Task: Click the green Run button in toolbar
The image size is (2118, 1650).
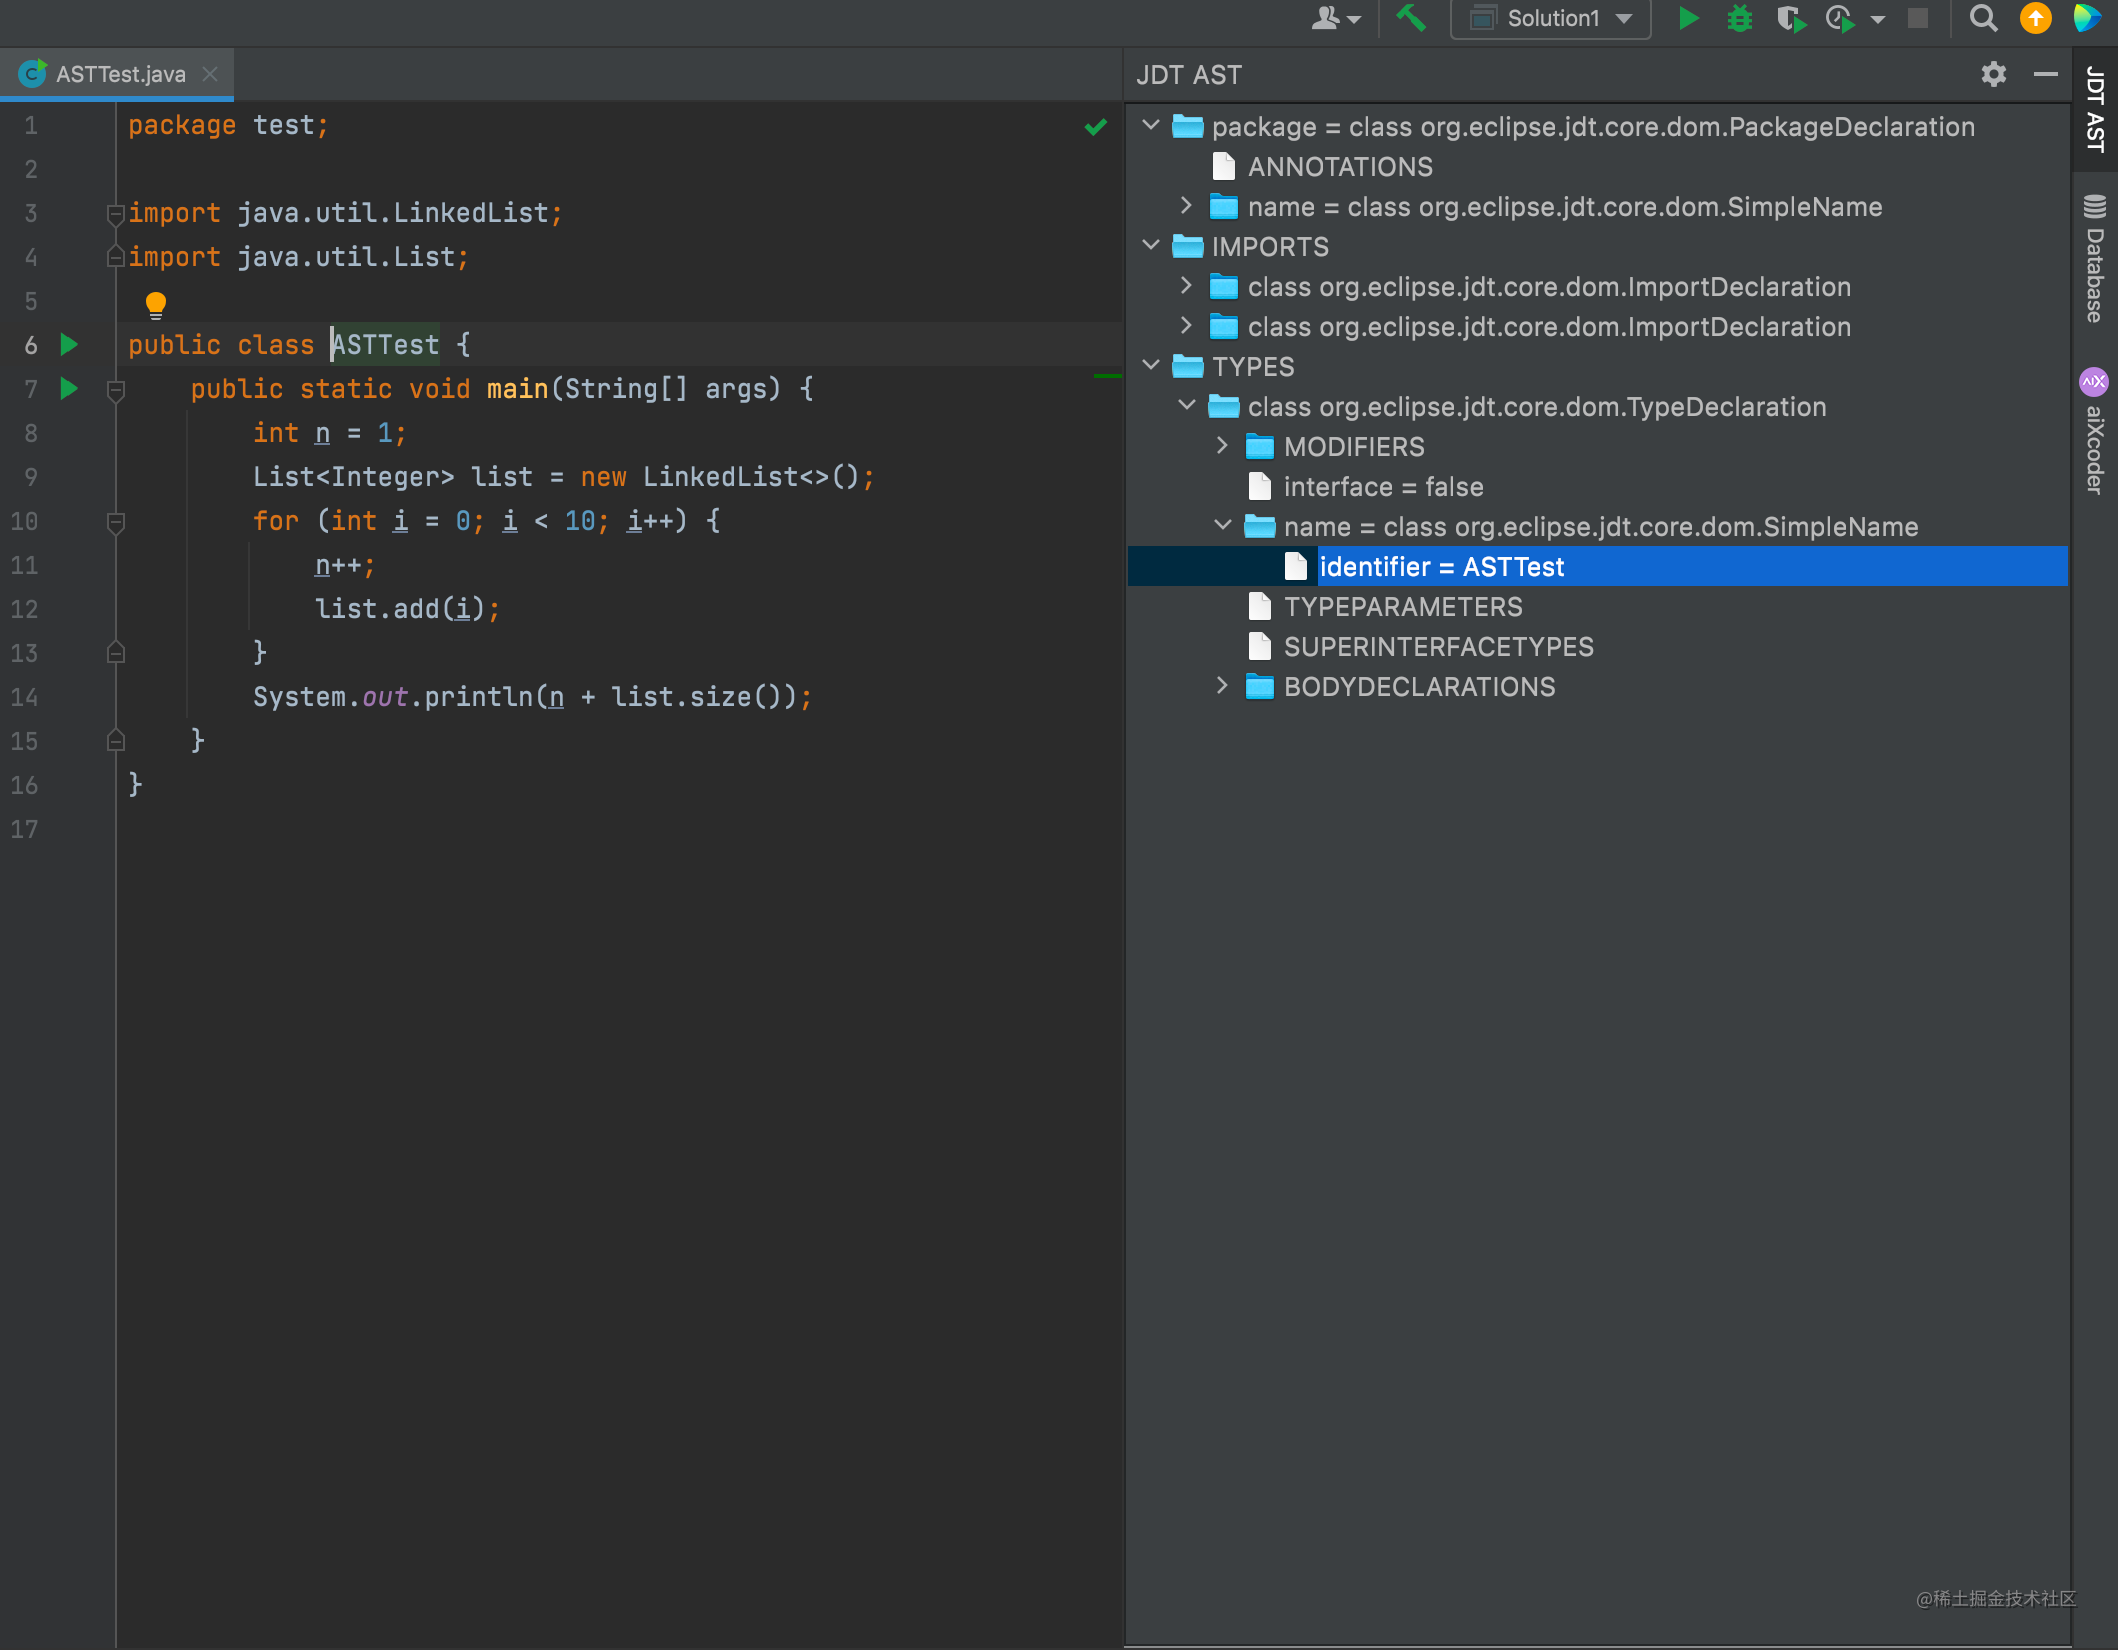Action: tap(1688, 19)
